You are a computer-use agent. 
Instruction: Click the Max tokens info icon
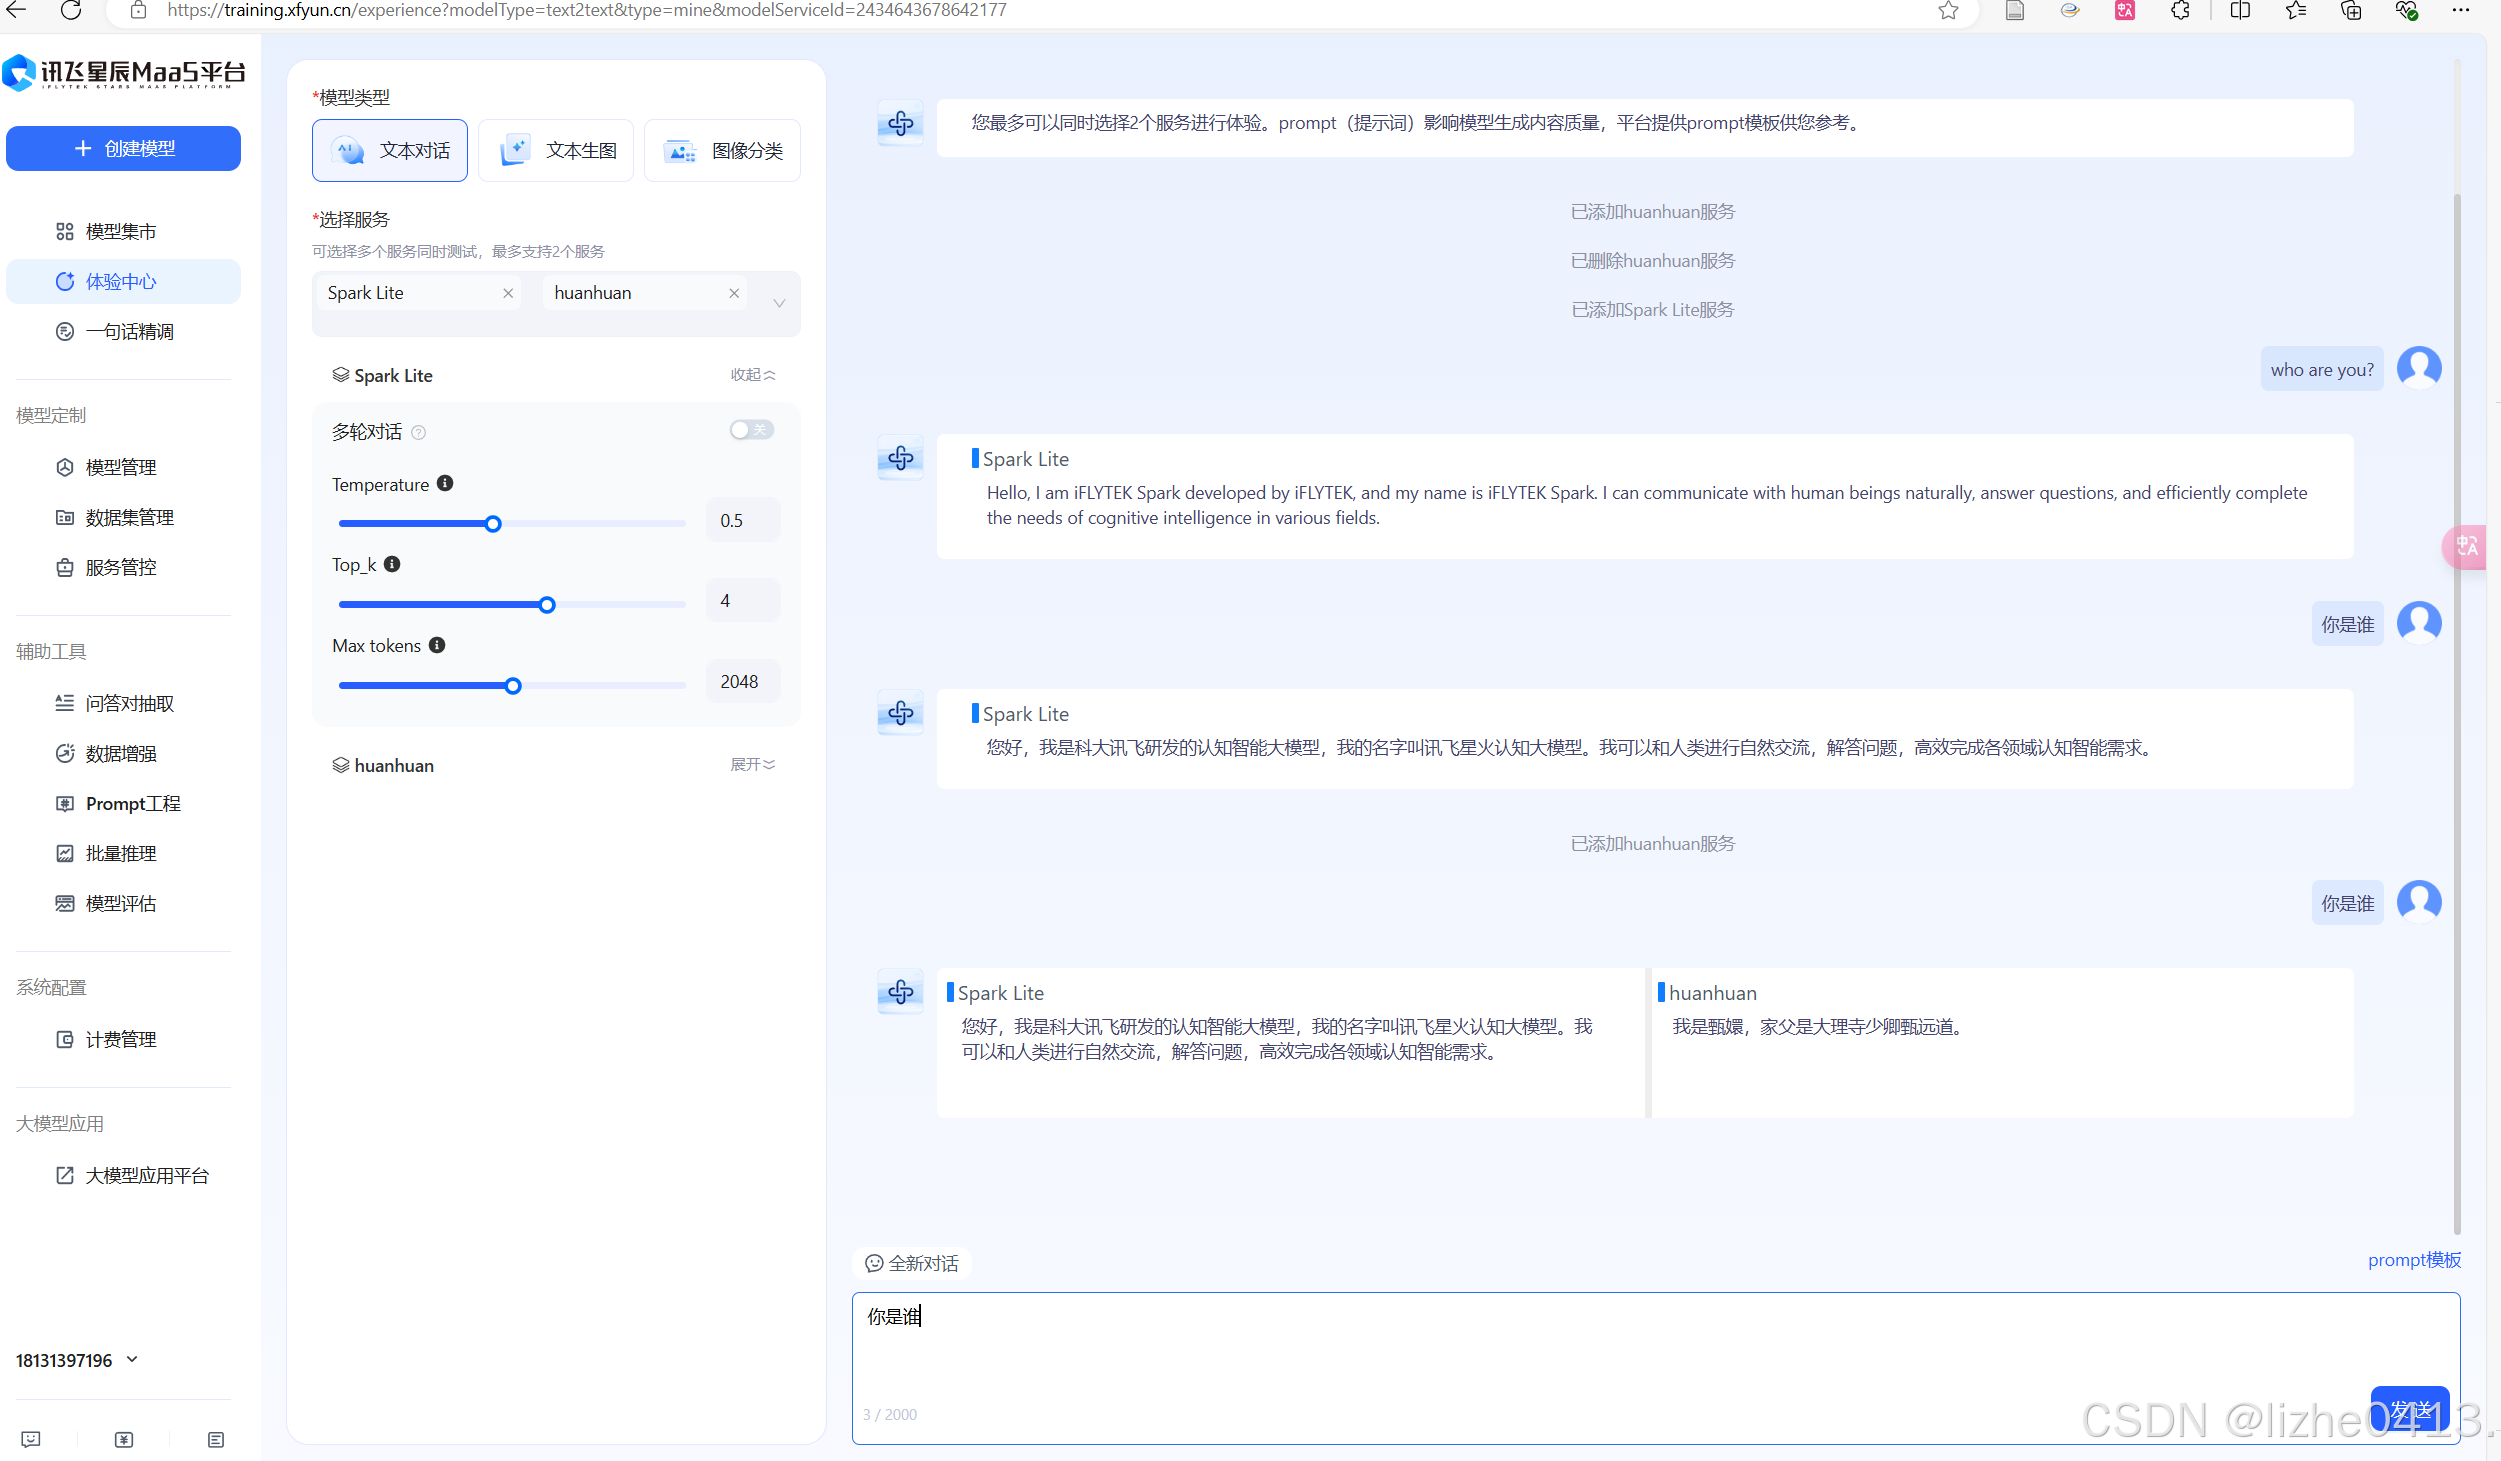(x=437, y=645)
